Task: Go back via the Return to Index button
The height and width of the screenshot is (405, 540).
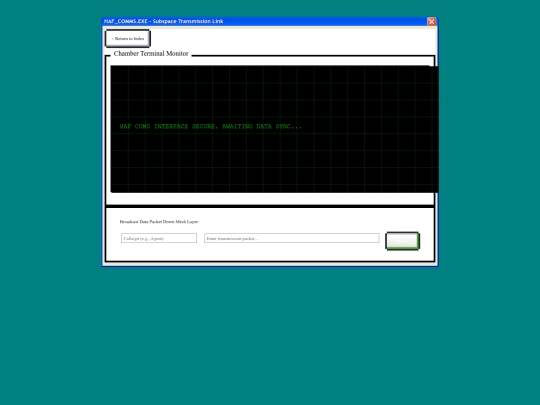Action: pyautogui.click(x=128, y=38)
